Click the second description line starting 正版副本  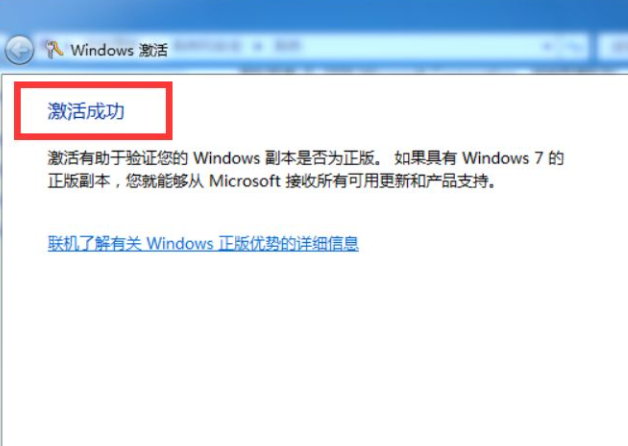pos(272,181)
